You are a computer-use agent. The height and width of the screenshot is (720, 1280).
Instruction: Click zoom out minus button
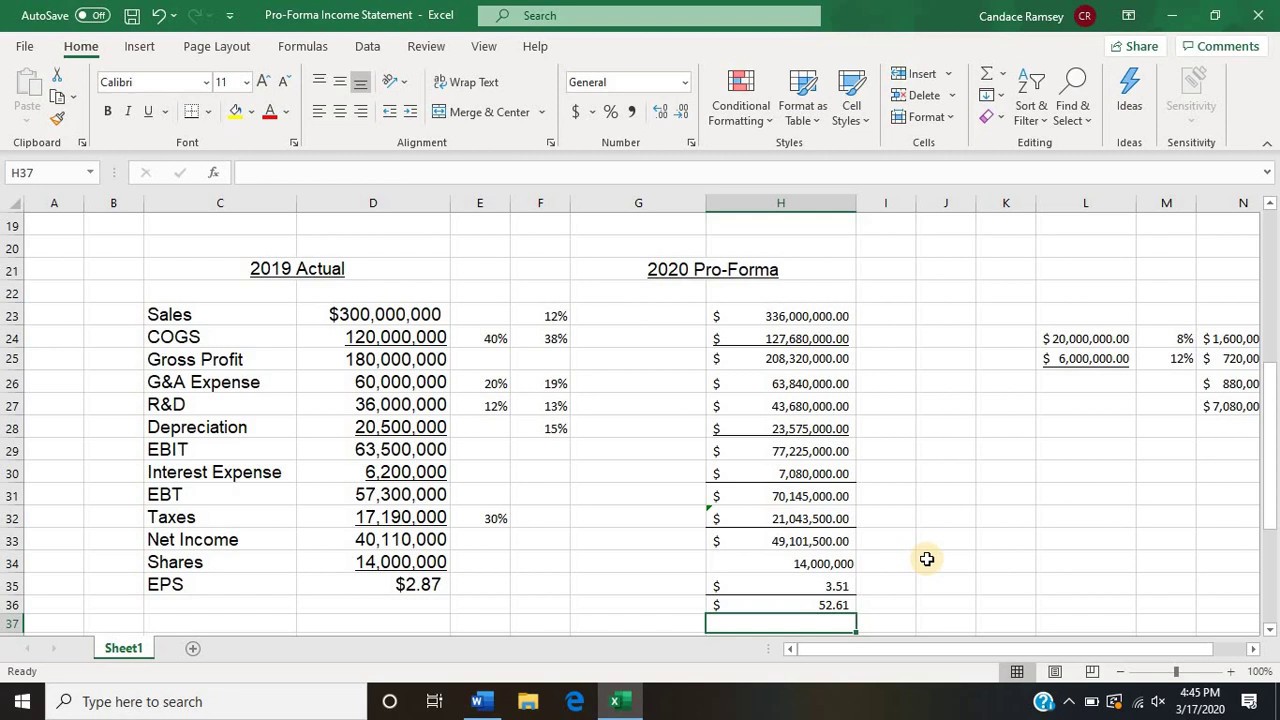click(1121, 671)
